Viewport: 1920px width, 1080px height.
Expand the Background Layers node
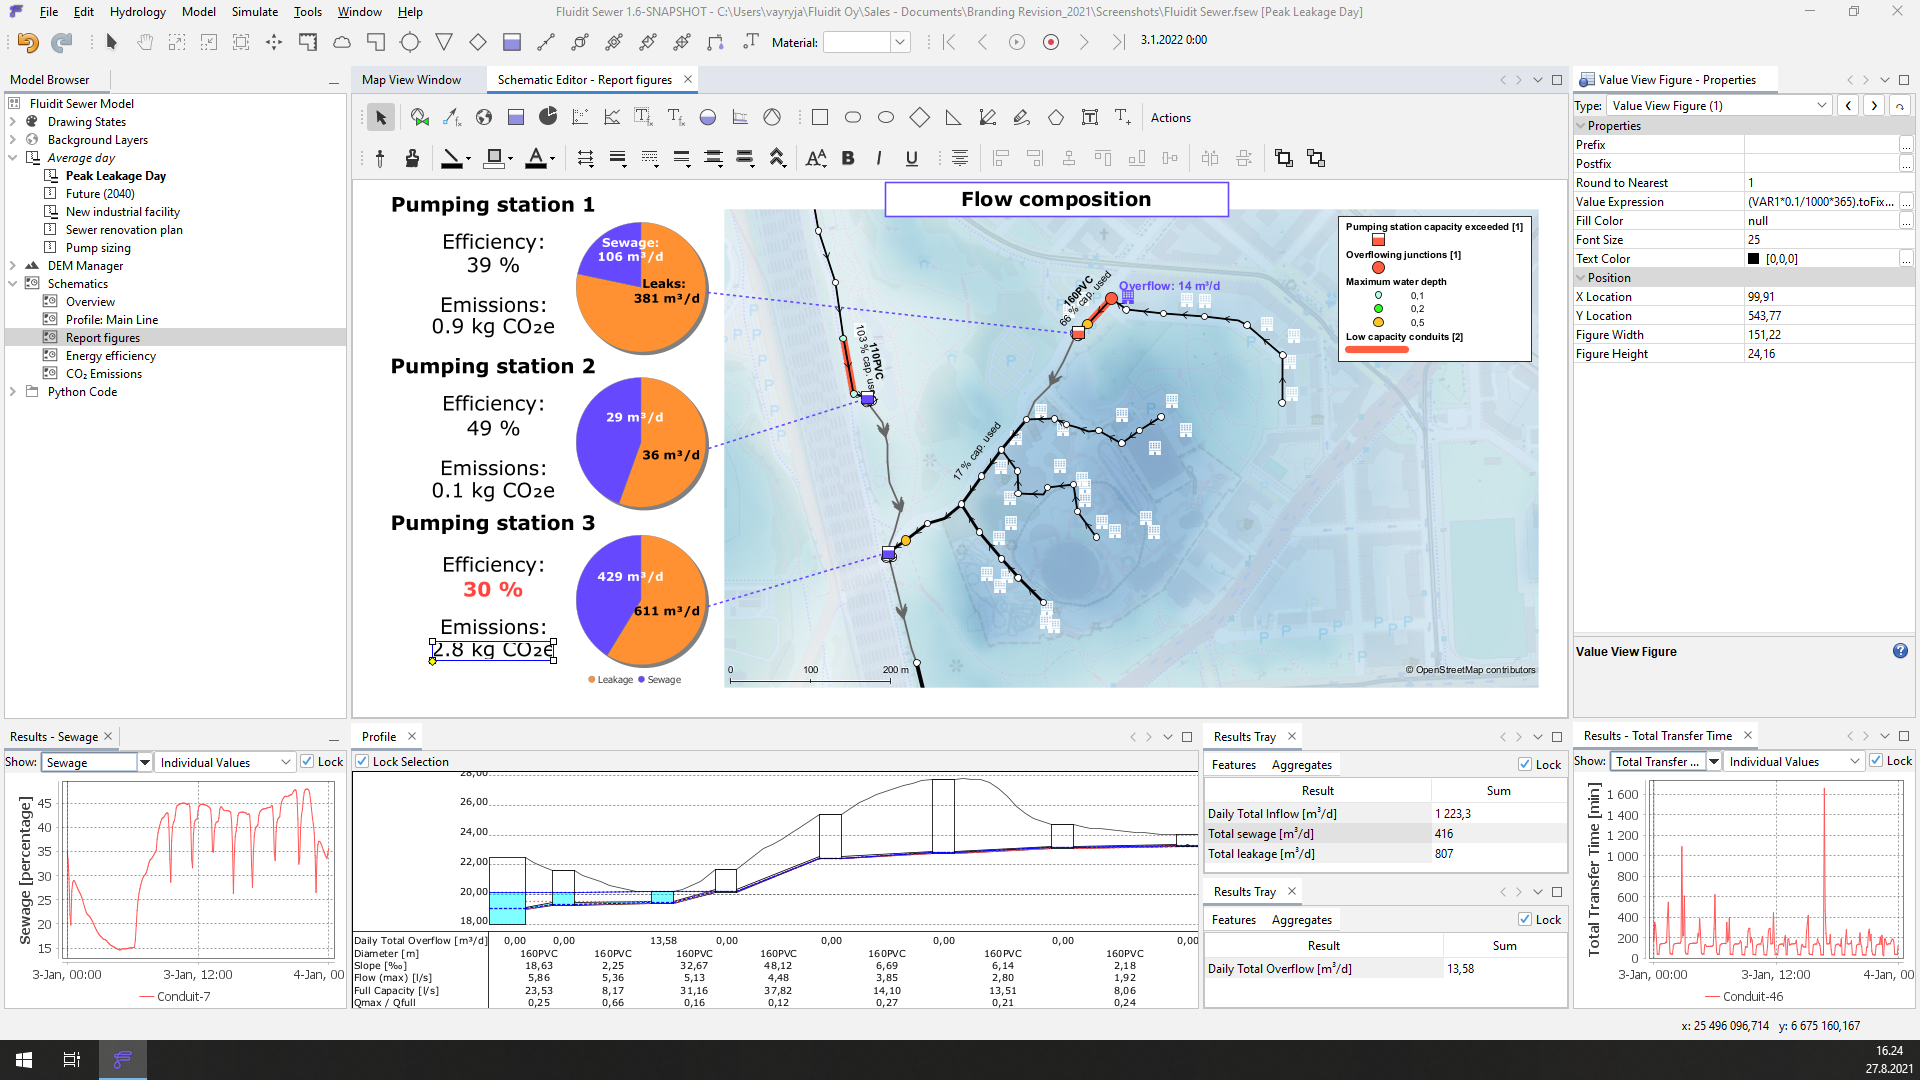pyautogui.click(x=13, y=140)
